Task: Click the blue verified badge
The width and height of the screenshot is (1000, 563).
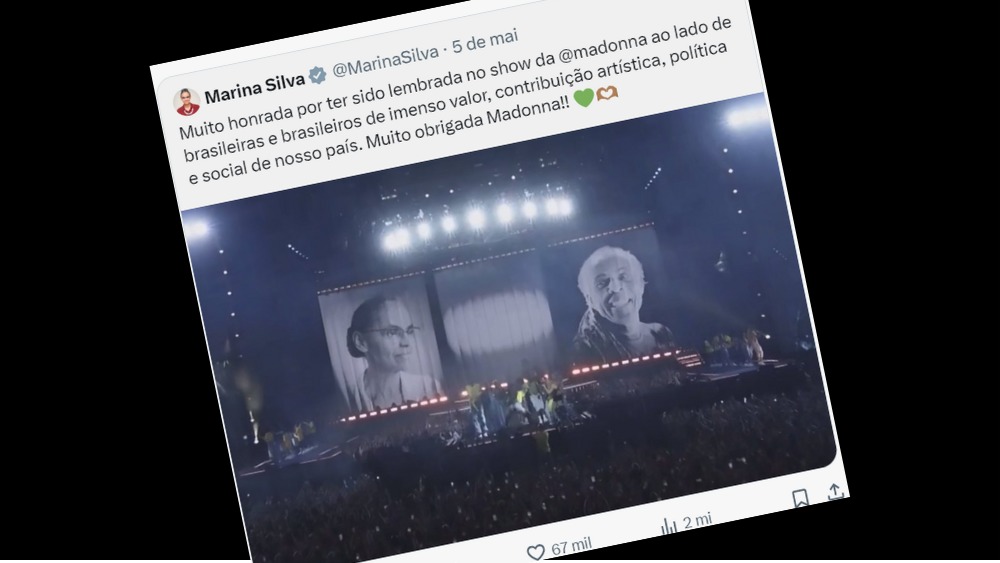Action: [x=318, y=75]
